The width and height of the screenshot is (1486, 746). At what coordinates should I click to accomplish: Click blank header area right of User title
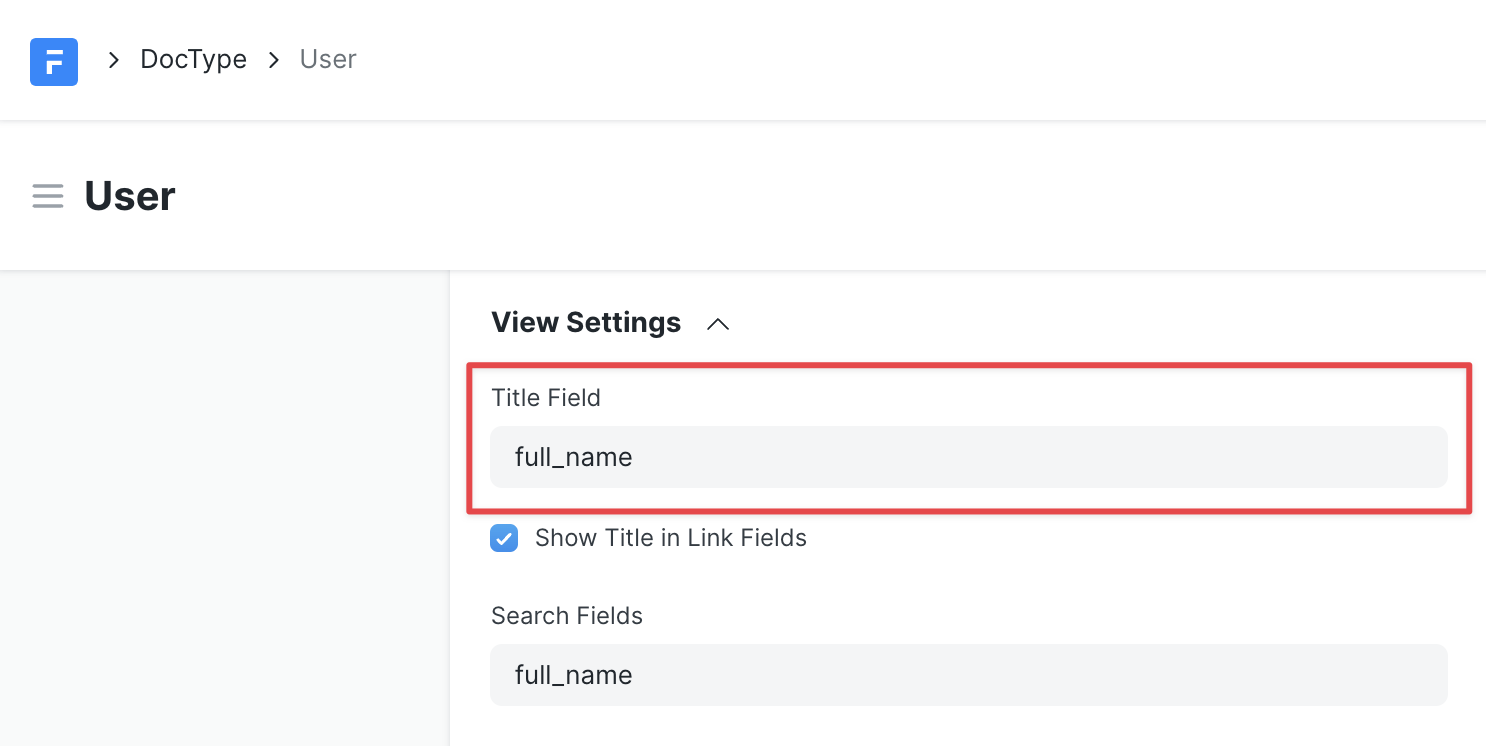point(800,196)
